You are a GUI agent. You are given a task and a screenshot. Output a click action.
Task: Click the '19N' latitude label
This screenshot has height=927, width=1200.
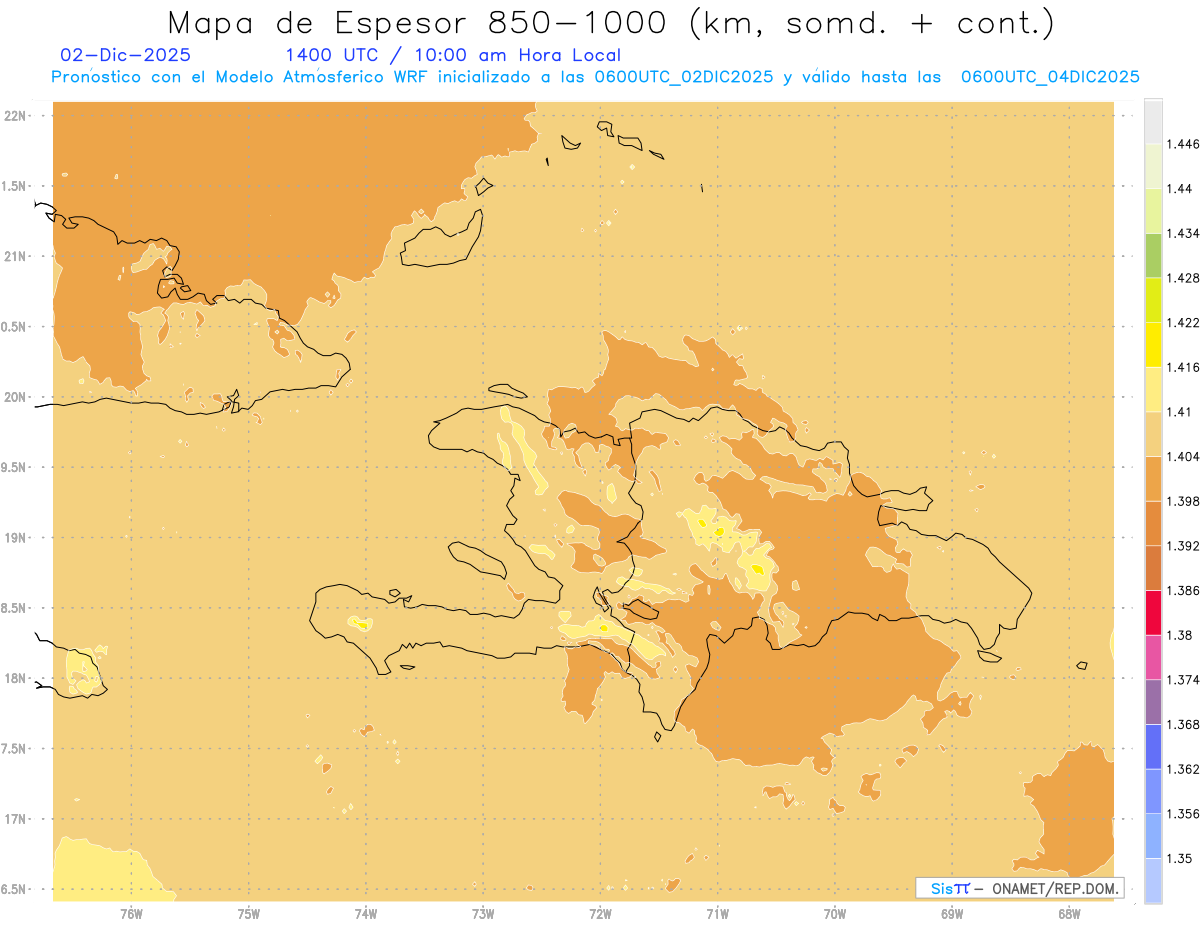tap(15, 538)
